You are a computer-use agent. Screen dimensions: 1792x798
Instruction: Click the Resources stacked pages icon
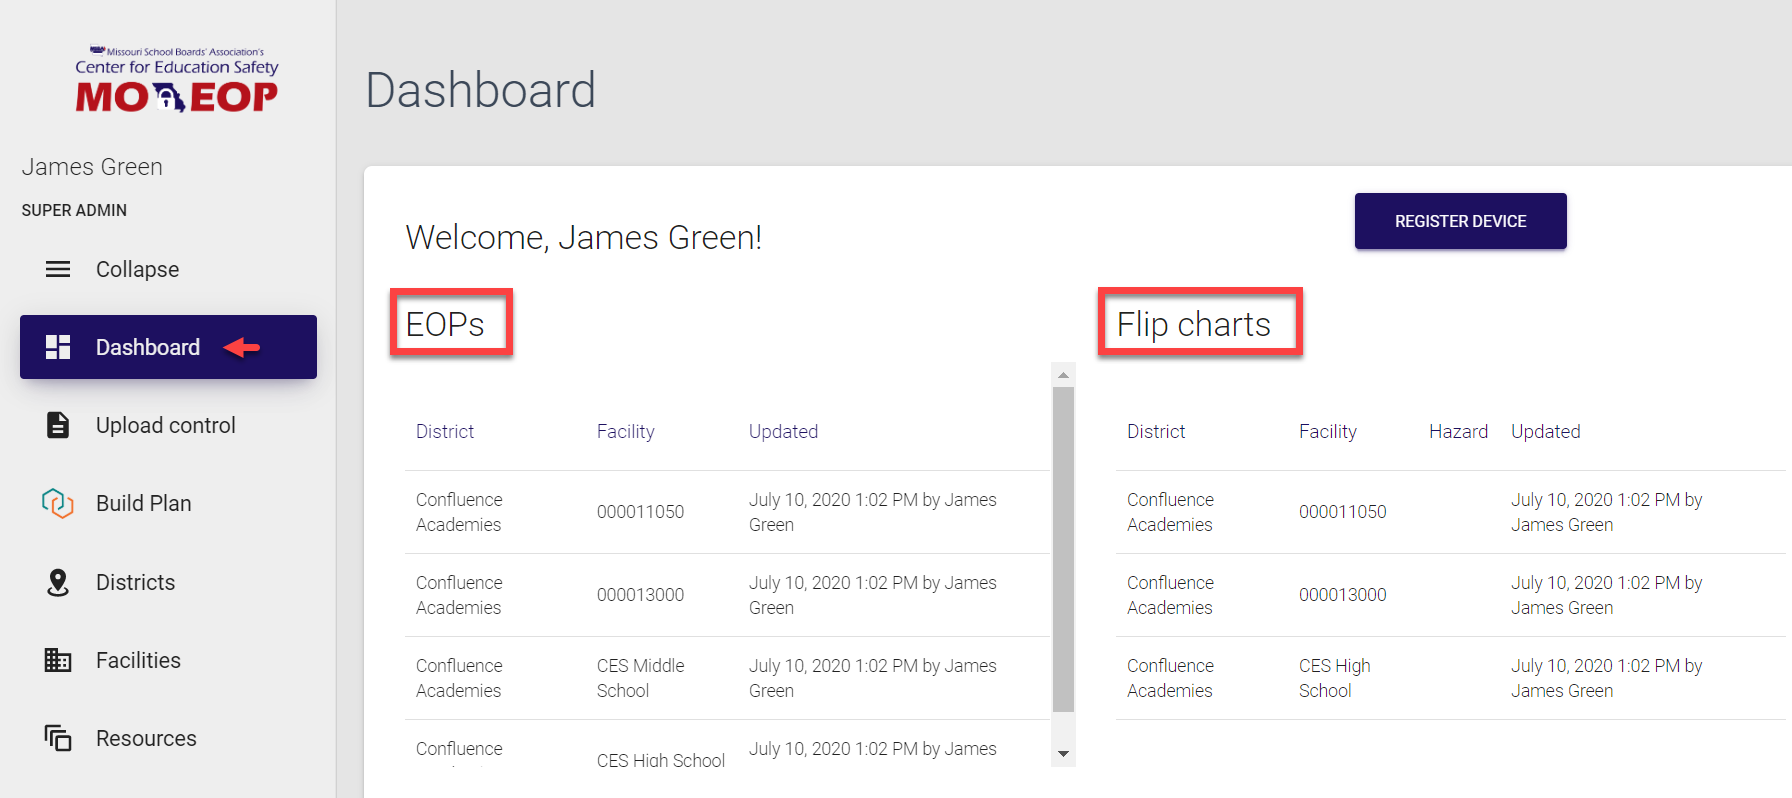point(58,738)
